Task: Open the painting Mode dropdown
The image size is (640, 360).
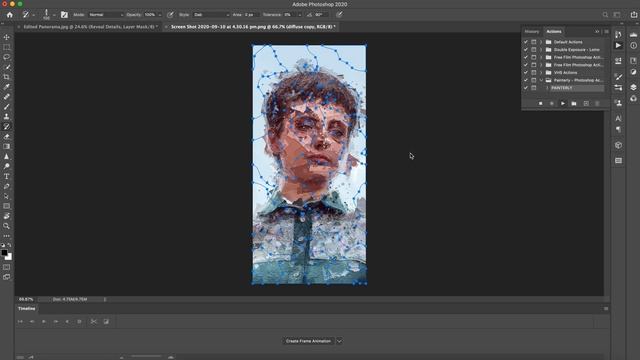Action: tap(106, 15)
